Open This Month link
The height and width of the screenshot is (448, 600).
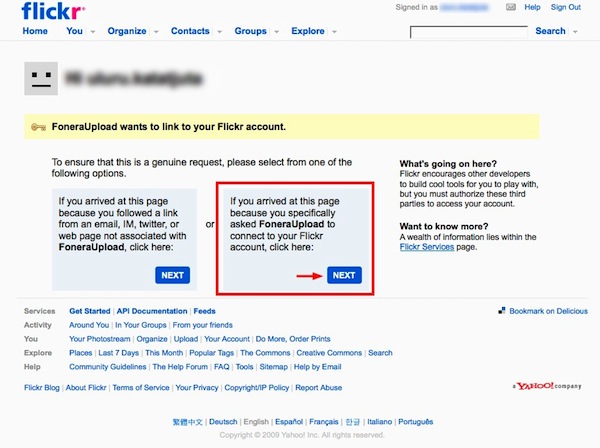point(164,353)
